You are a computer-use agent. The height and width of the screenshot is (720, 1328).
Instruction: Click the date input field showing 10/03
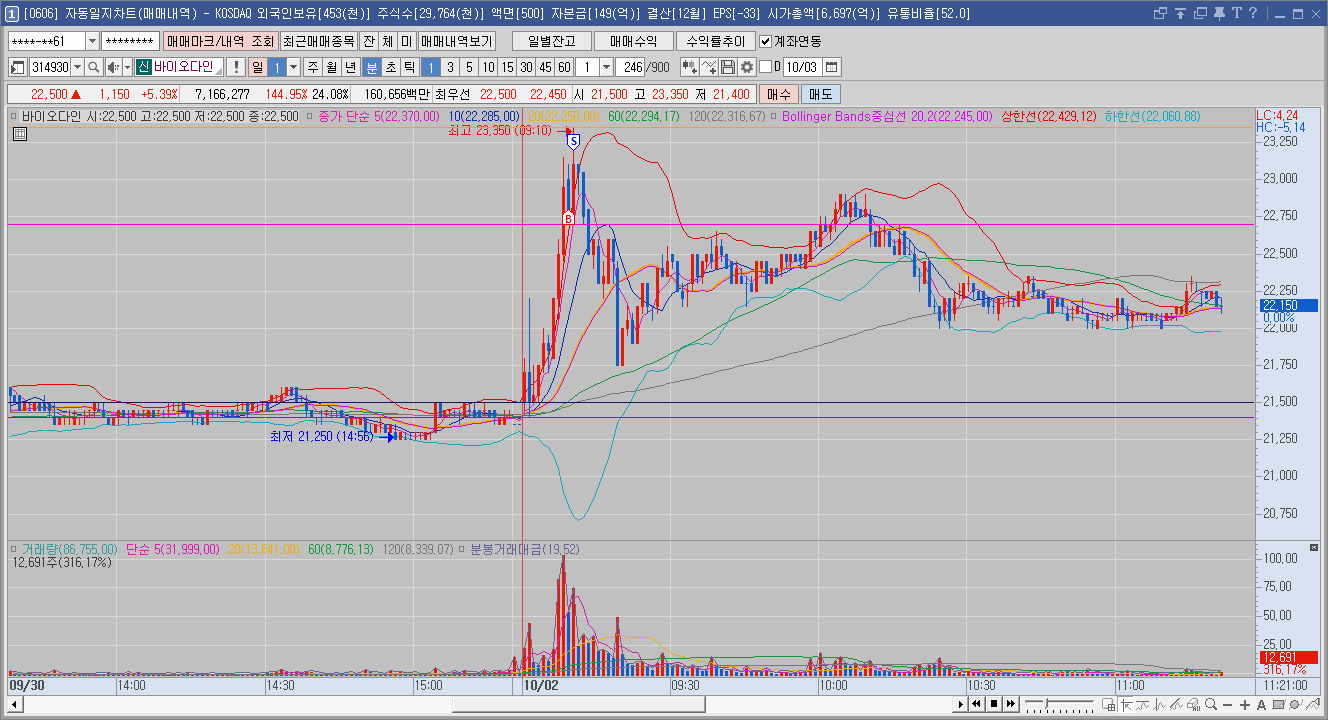coord(803,67)
